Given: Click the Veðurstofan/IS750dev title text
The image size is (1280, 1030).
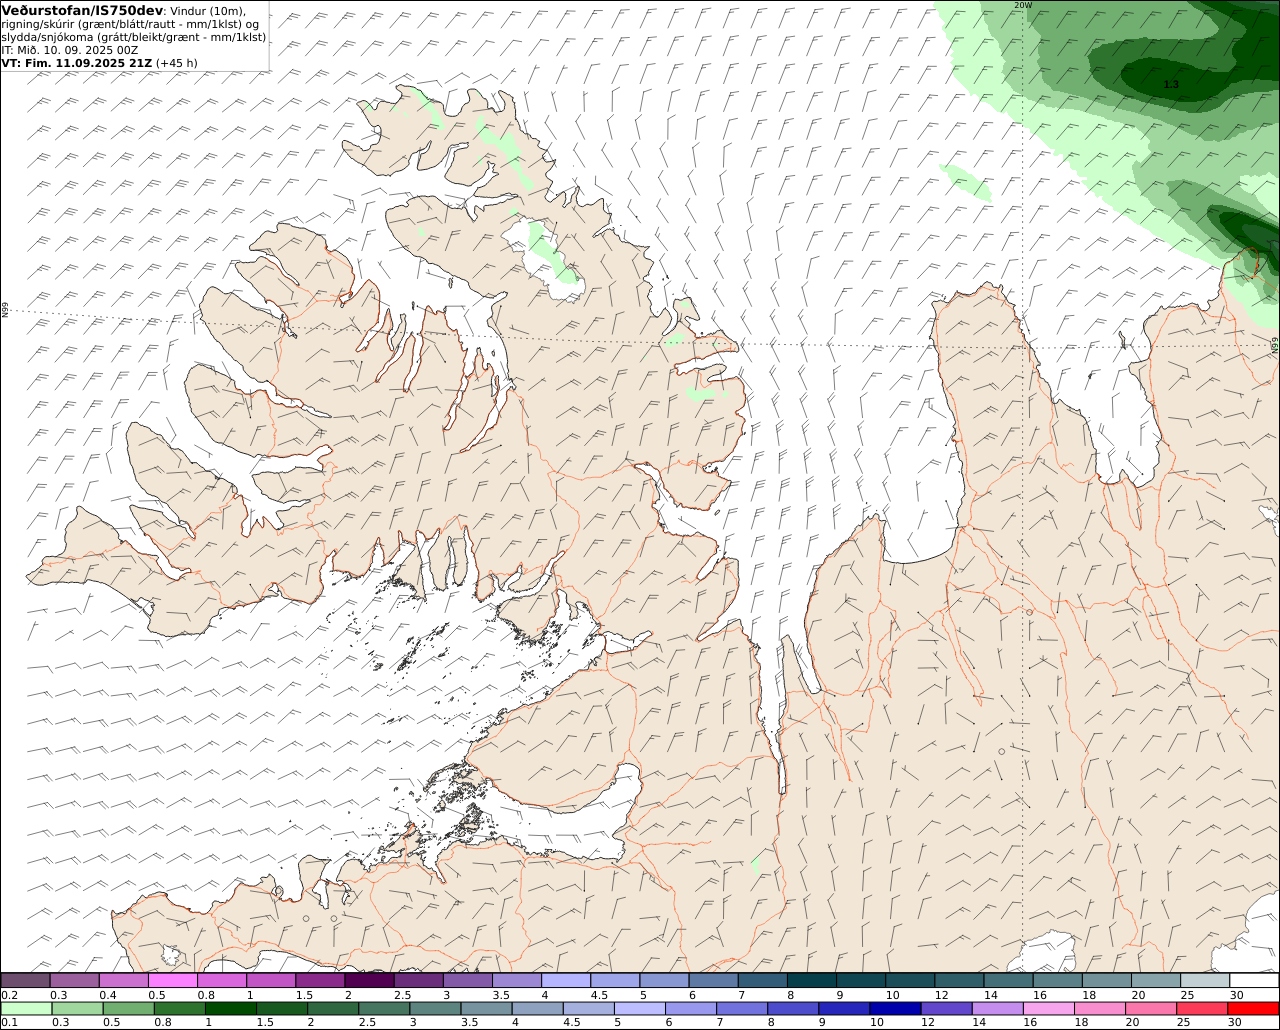Looking at the screenshot, I should click(83, 10).
